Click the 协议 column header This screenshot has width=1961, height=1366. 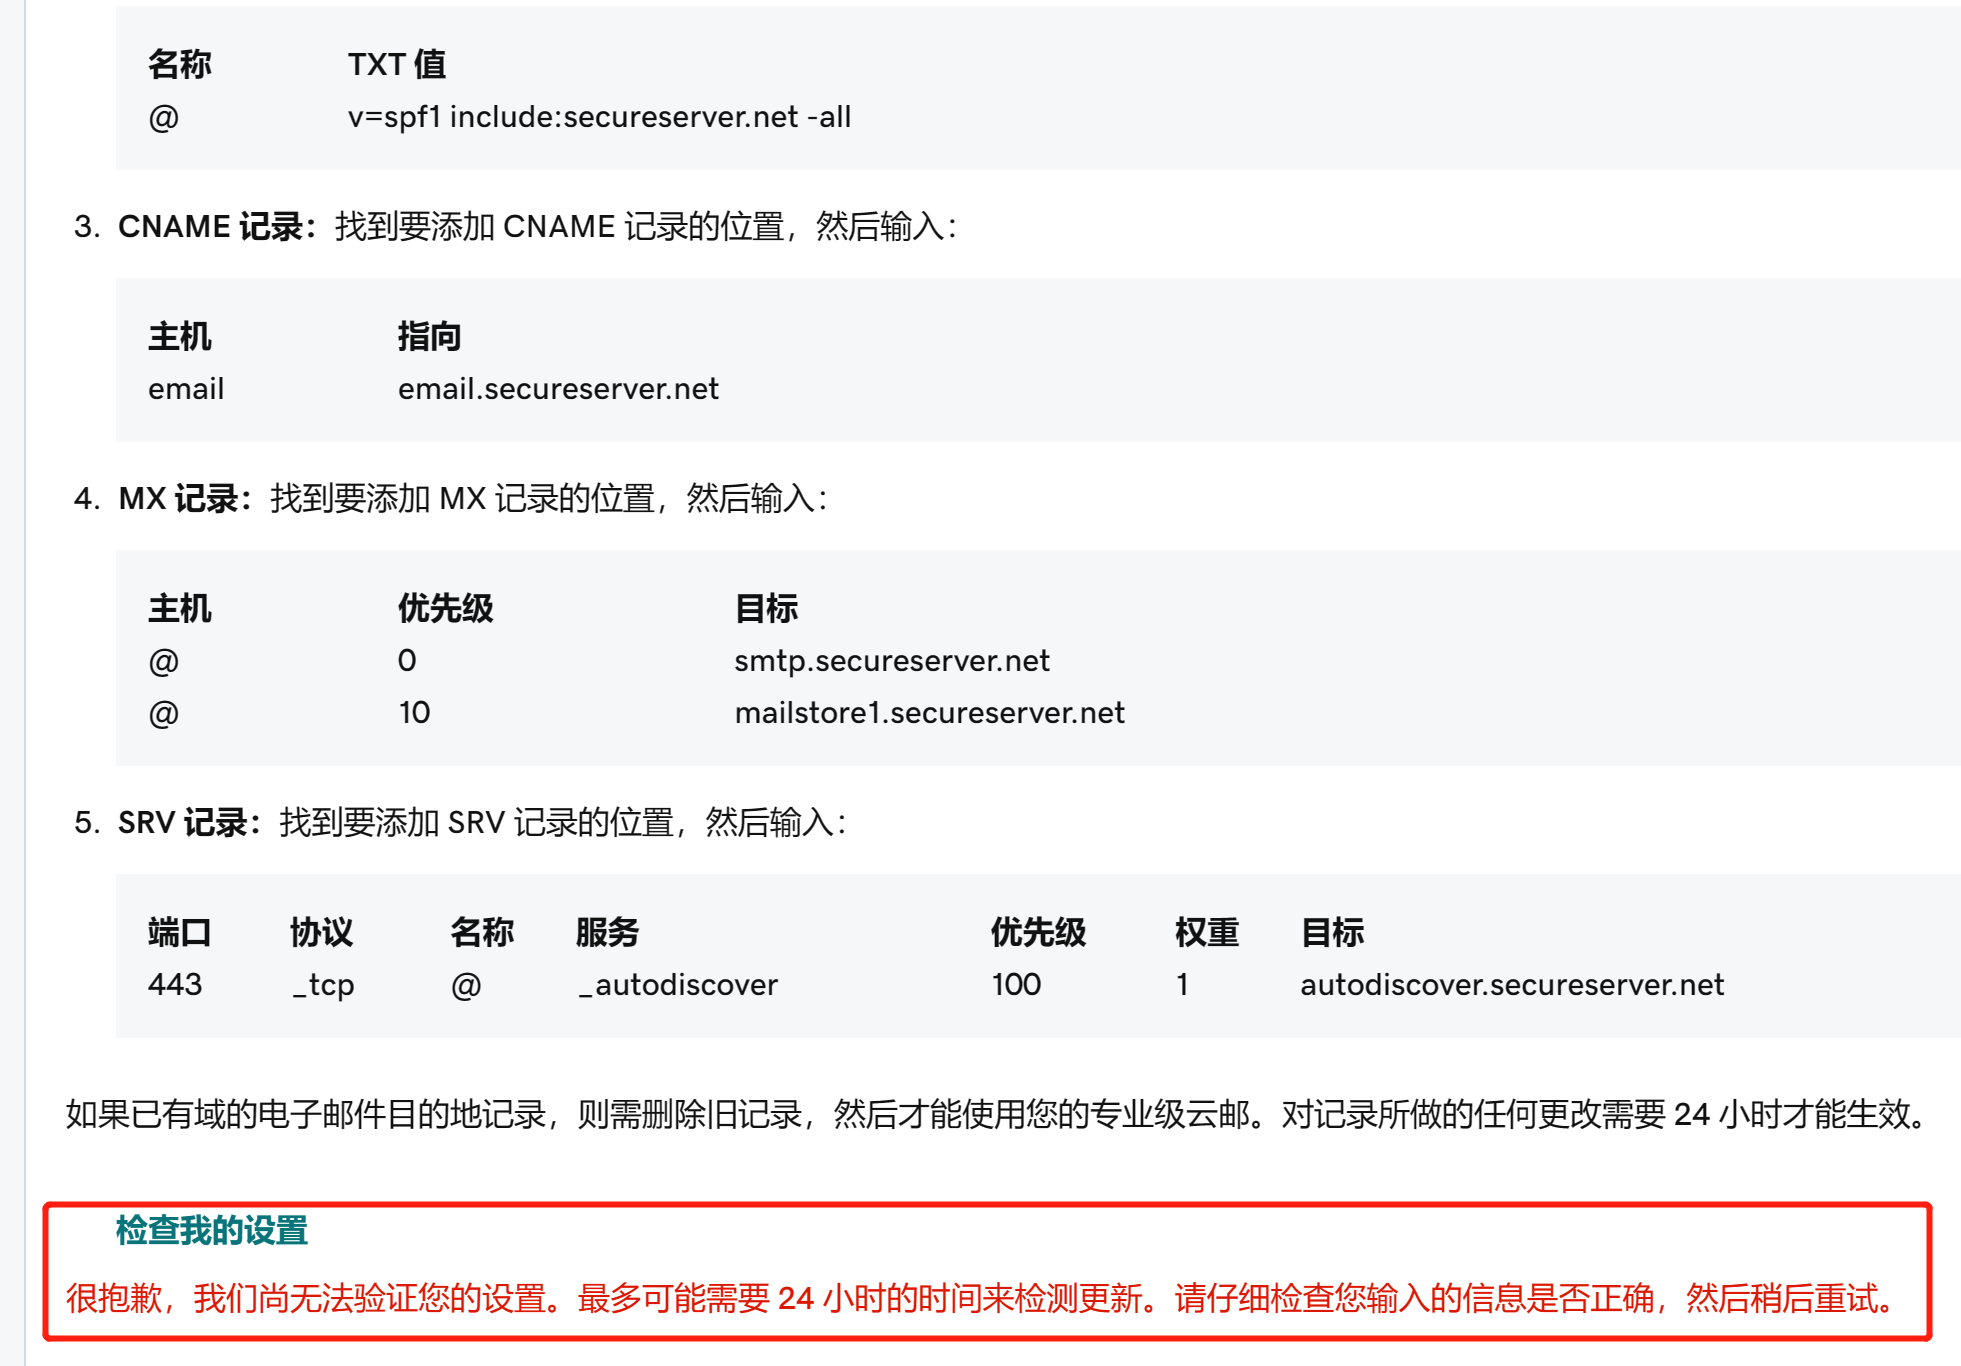pyautogui.click(x=322, y=932)
